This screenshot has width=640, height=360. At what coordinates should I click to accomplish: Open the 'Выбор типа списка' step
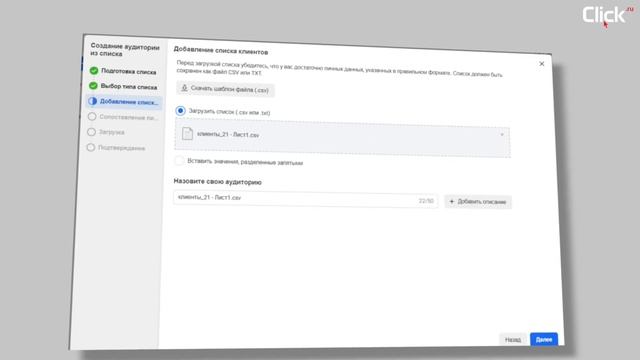point(123,86)
